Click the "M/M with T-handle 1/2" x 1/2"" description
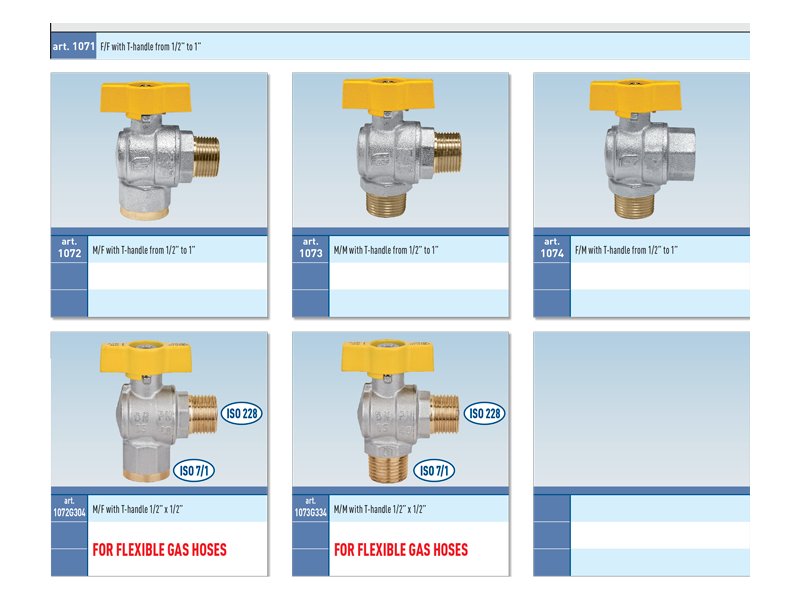The width and height of the screenshot is (800, 600). point(380,509)
